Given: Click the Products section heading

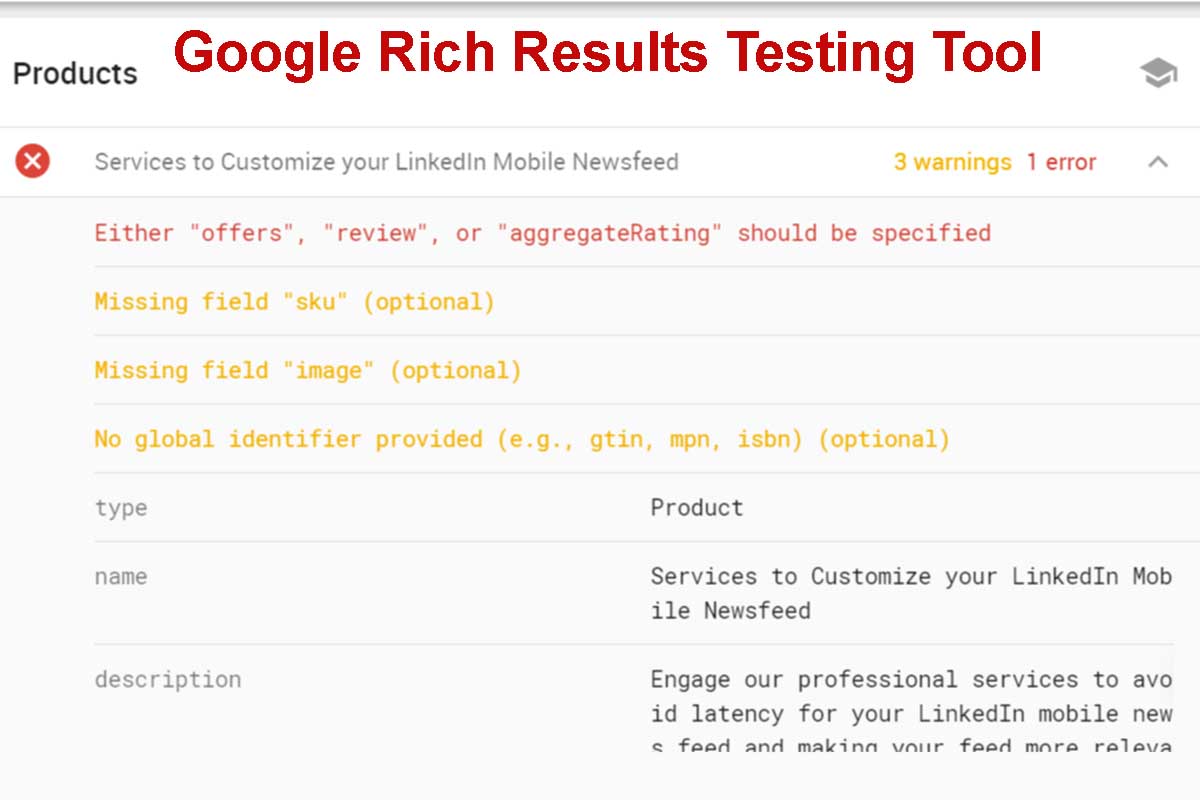Looking at the screenshot, I should 75,74.
